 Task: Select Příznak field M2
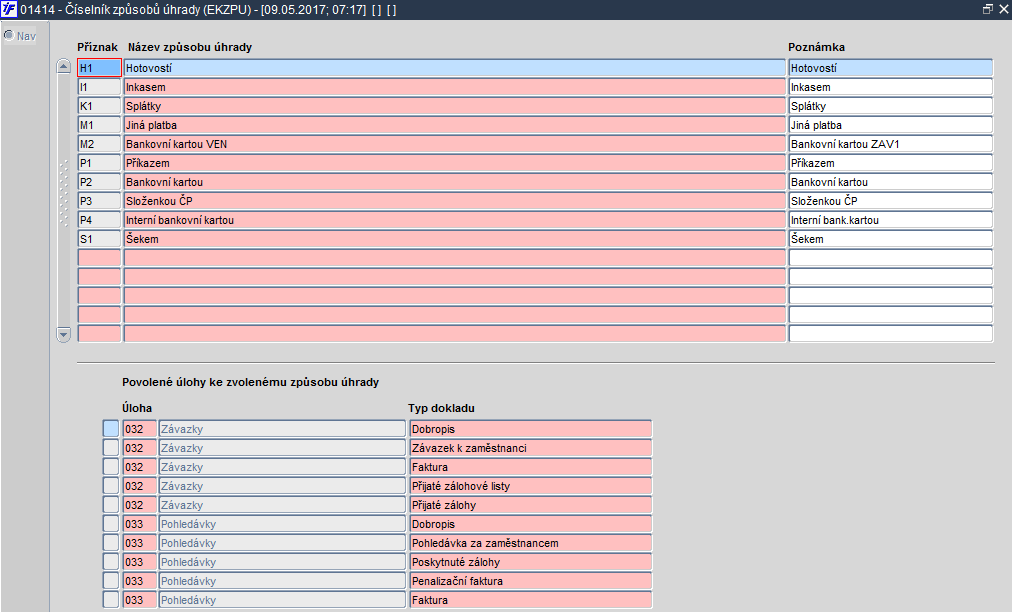[99, 144]
